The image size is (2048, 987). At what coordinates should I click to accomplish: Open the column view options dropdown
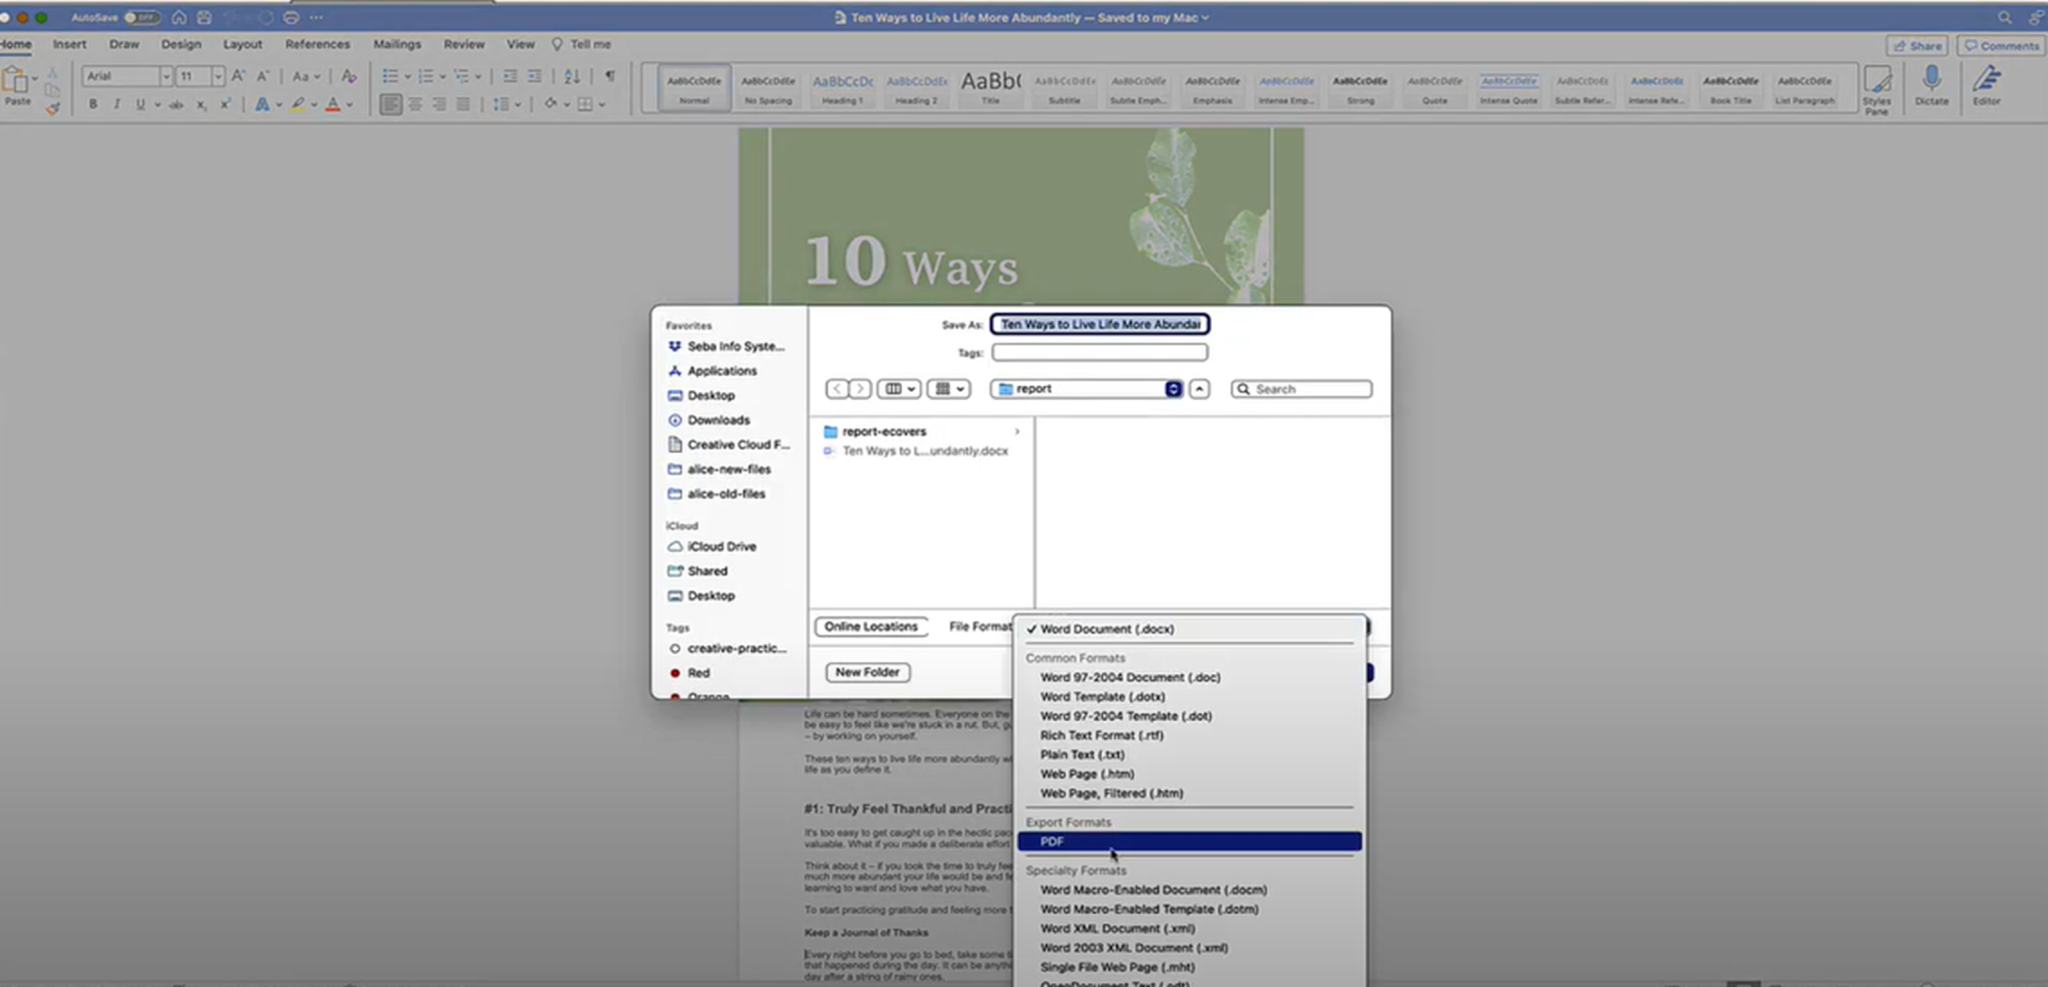tap(899, 389)
